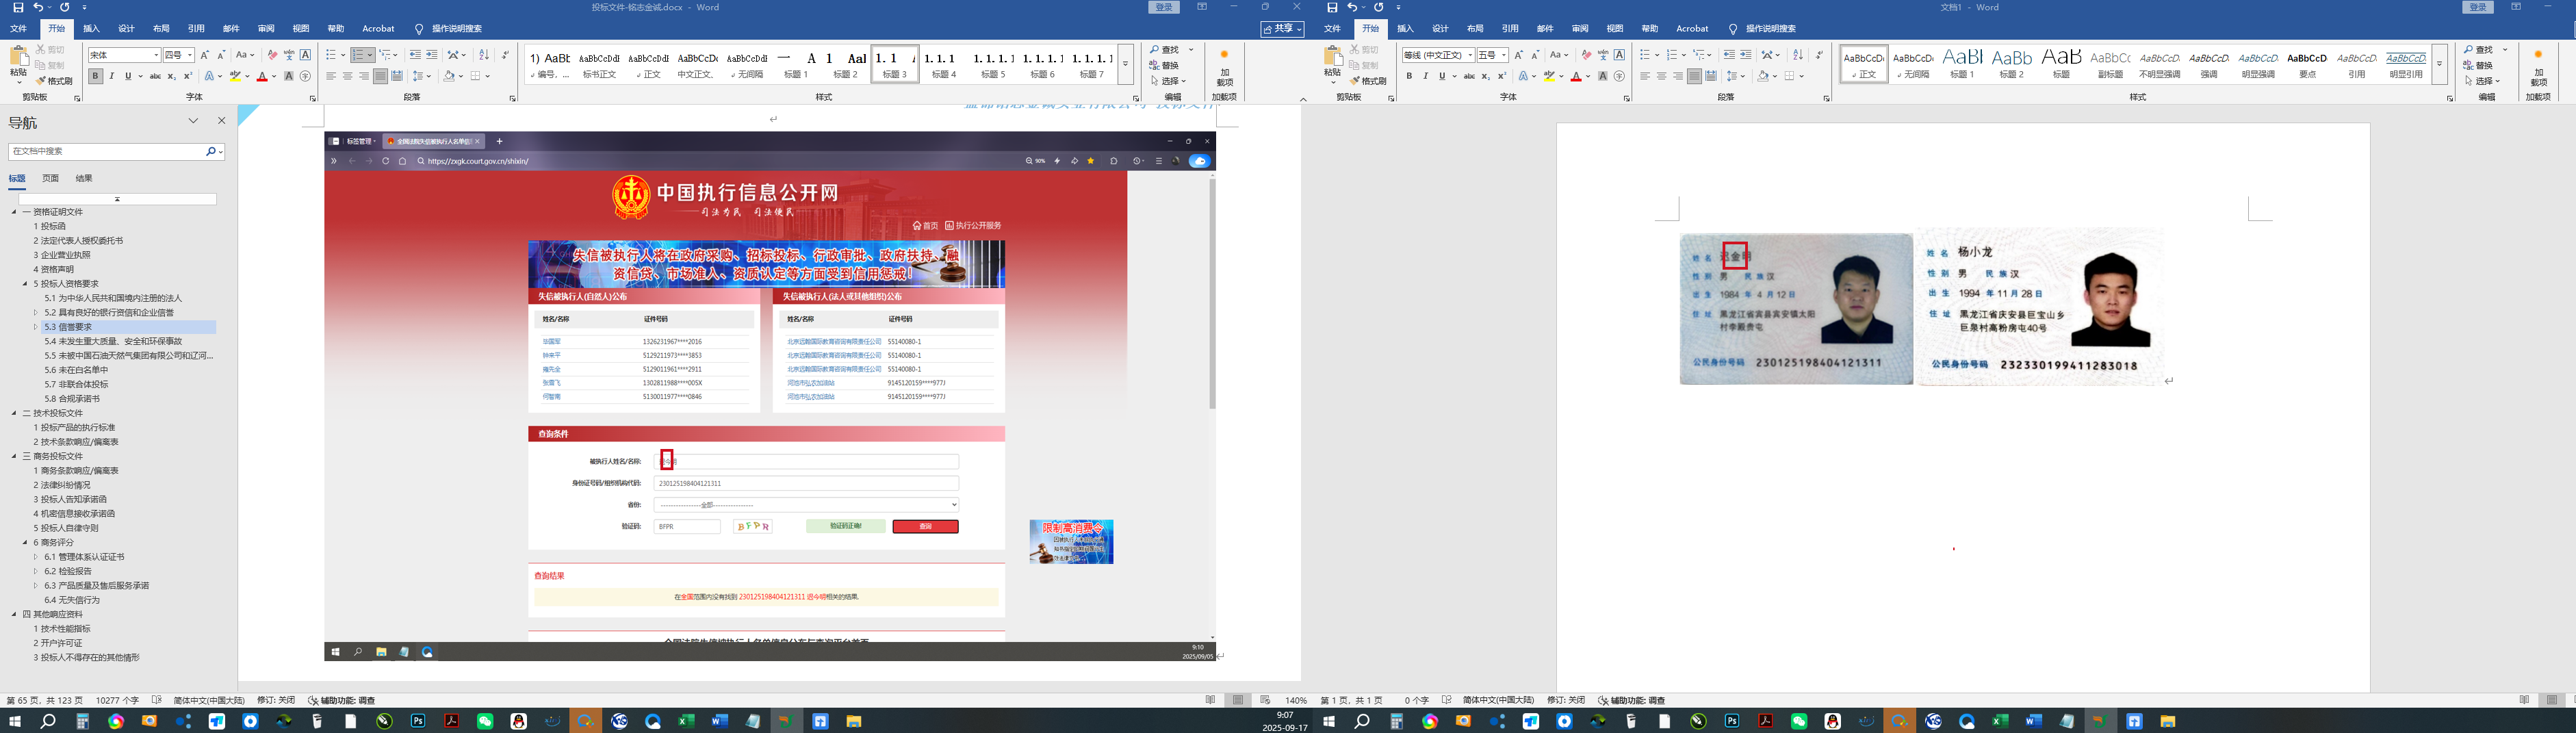Toggle character shading in left Word window
The height and width of the screenshot is (733, 2576).
[x=289, y=76]
